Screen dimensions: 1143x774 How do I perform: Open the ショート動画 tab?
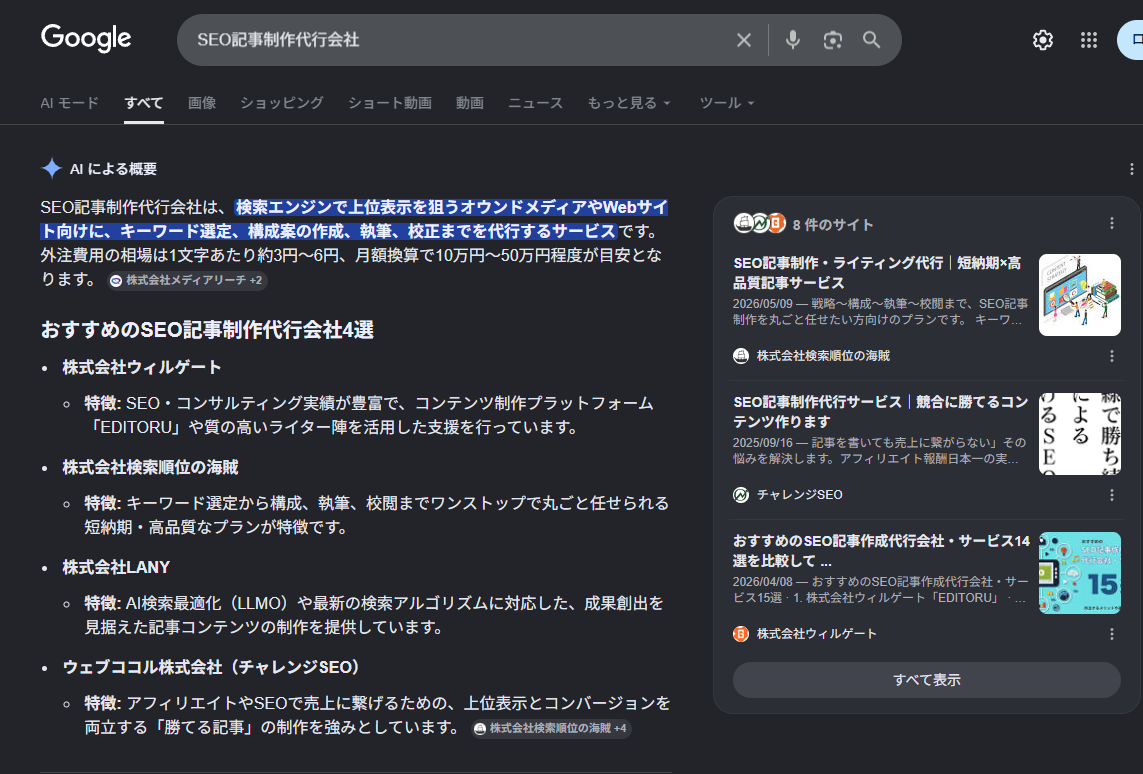(390, 103)
